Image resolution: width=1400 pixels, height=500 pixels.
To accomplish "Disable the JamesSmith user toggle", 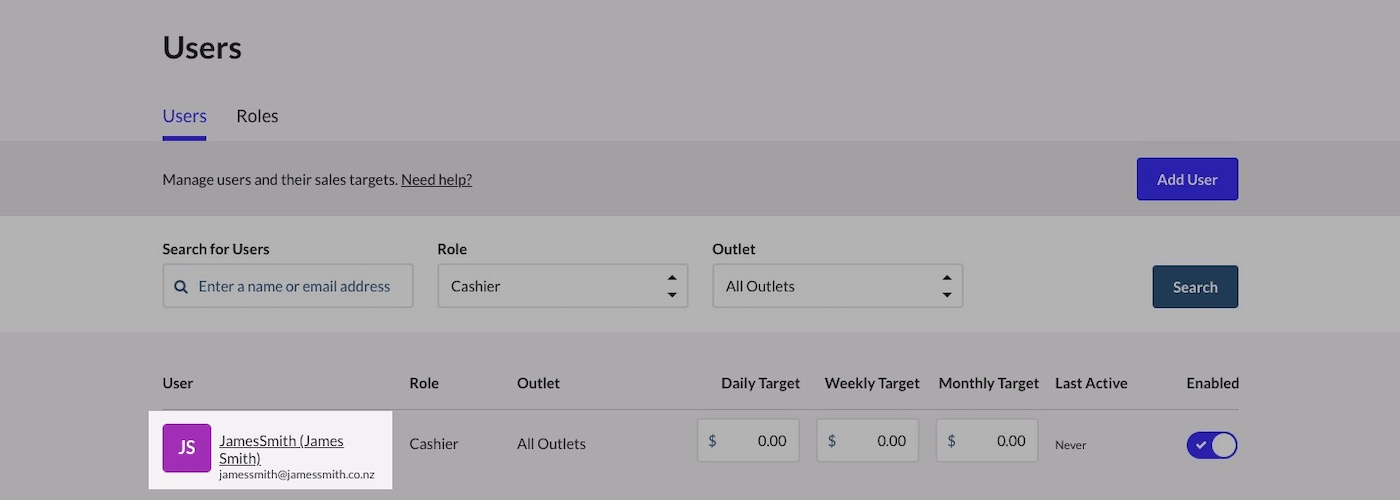I will [1212, 445].
